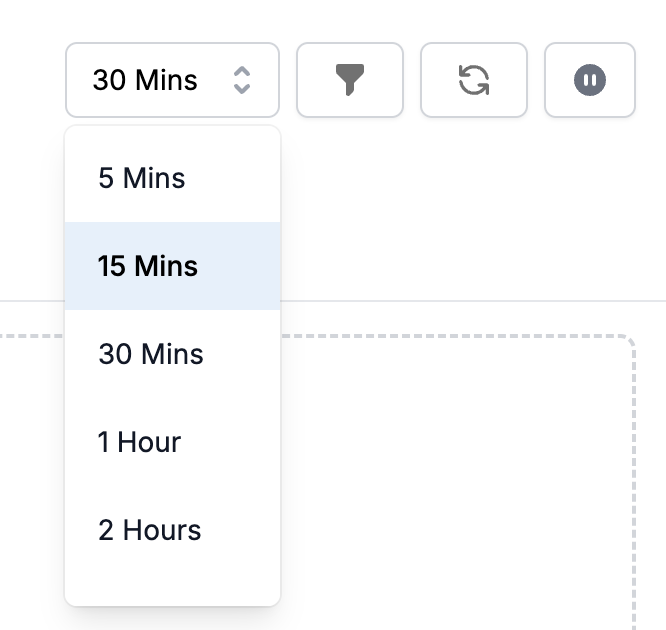This screenshot has width=666, height=630.
Task: Choose the 2 Hours time range
Action: pos(172,530)
